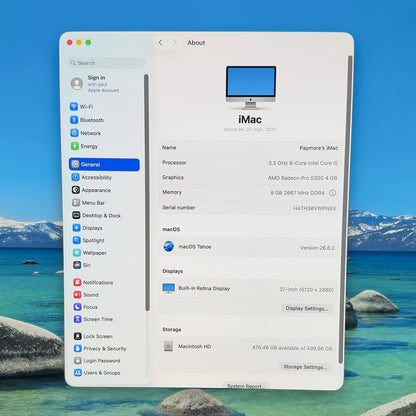
Task: Go back with the back chevron
Action: click(x=160, y=43)
